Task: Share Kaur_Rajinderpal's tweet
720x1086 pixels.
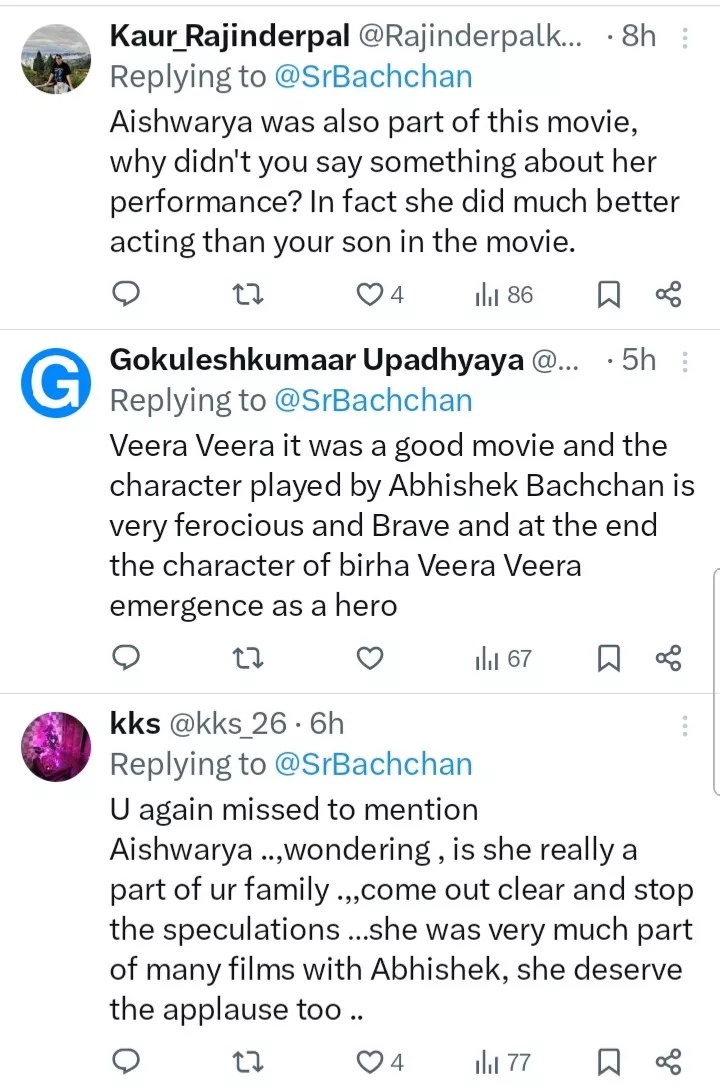Action: point(667,294)
